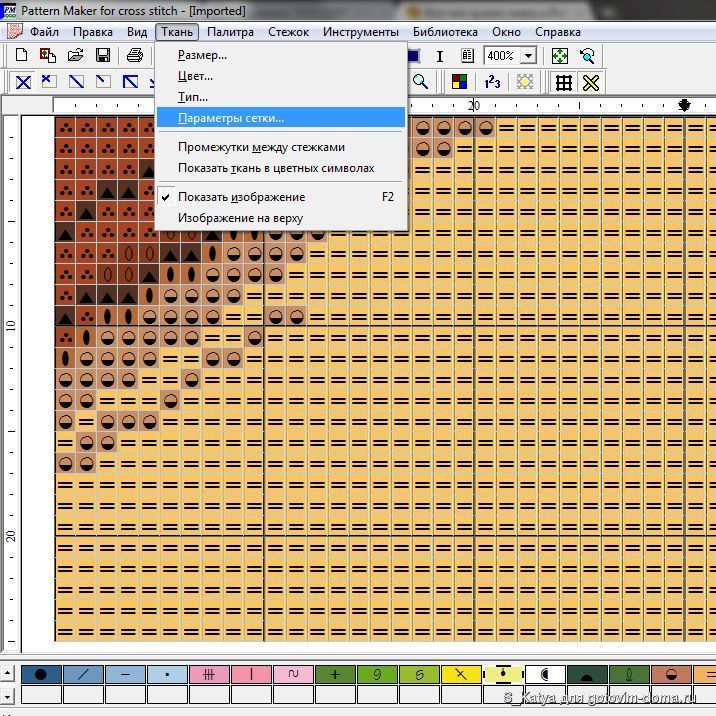Pick dark green palette color with dome symbol
The width and height of the screenshot is (716, 716).
pyautogui.click(x=587, y=674)
